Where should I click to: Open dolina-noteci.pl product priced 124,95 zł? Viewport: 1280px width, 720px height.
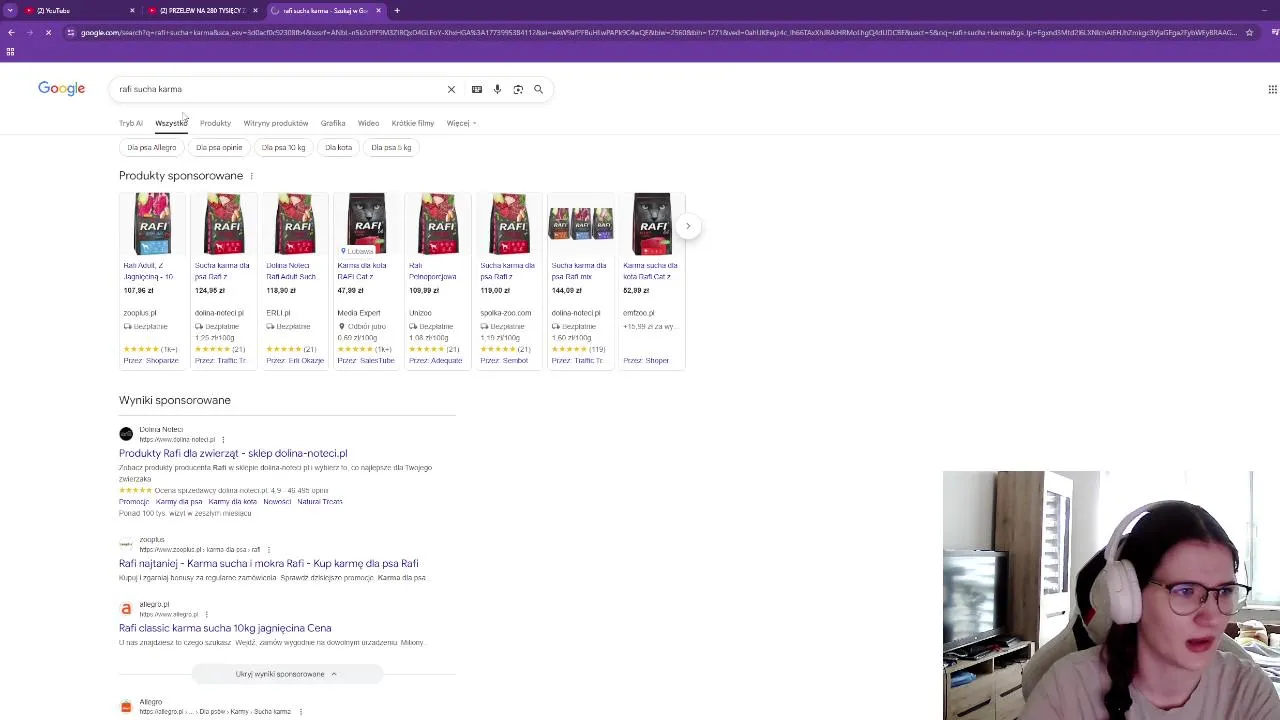pyautogui.click(x=223, y=280)
